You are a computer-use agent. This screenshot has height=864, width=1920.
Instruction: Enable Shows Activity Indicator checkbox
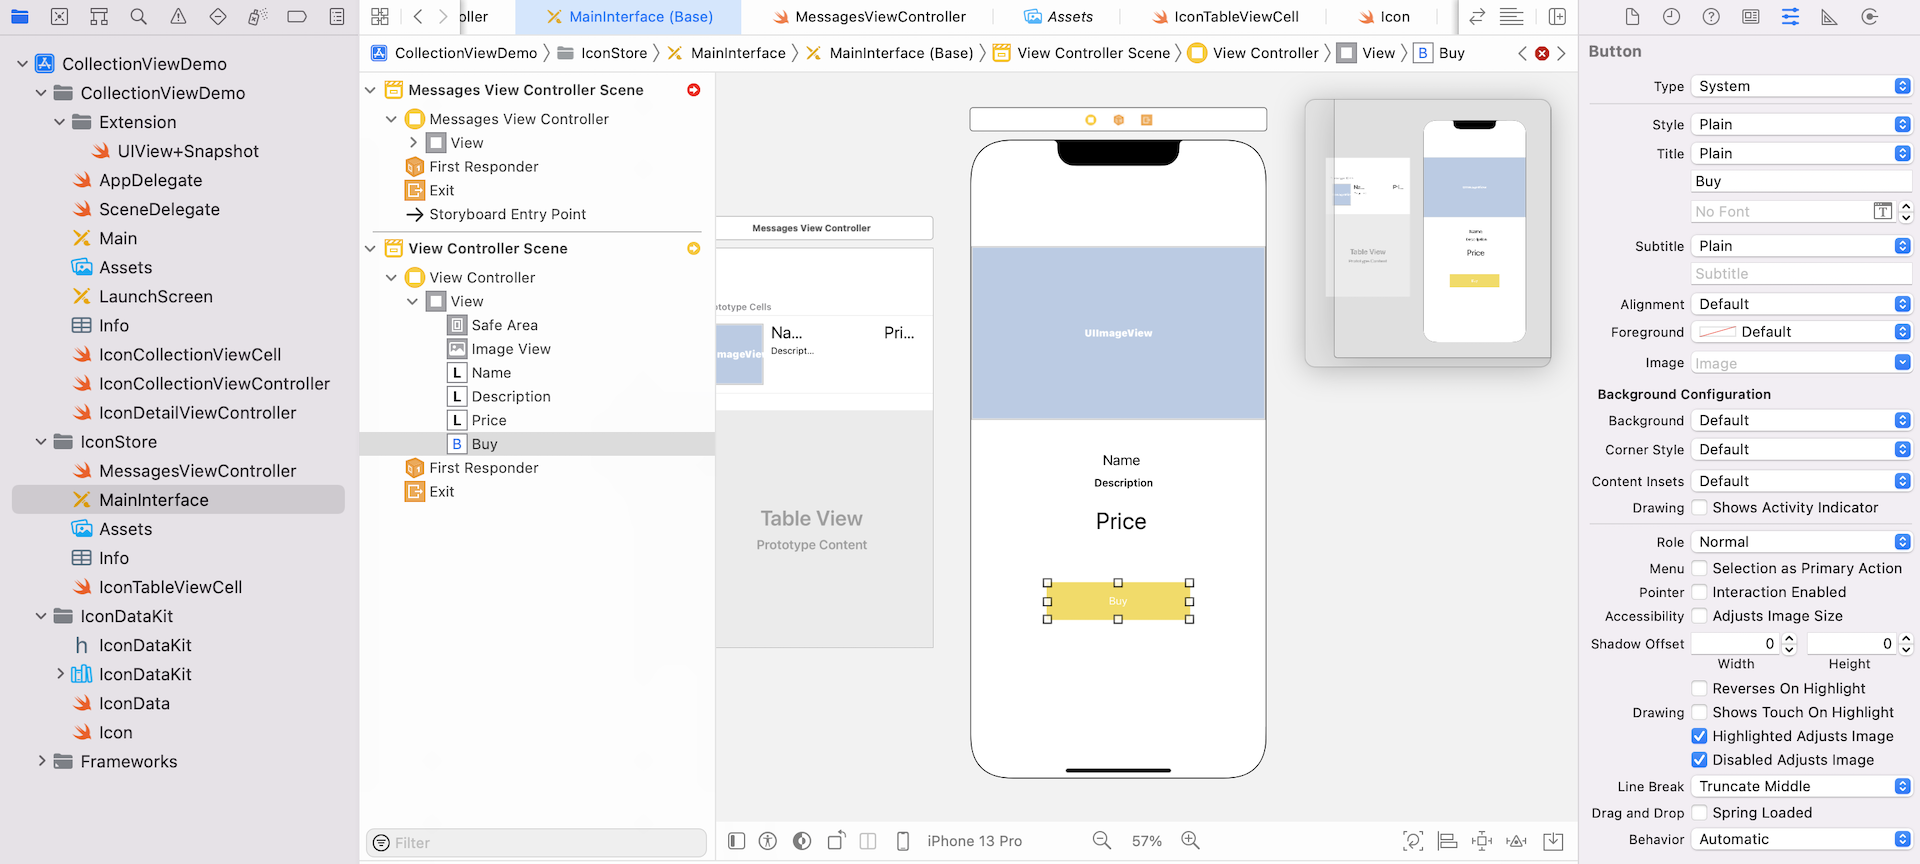pos(1699,508)
